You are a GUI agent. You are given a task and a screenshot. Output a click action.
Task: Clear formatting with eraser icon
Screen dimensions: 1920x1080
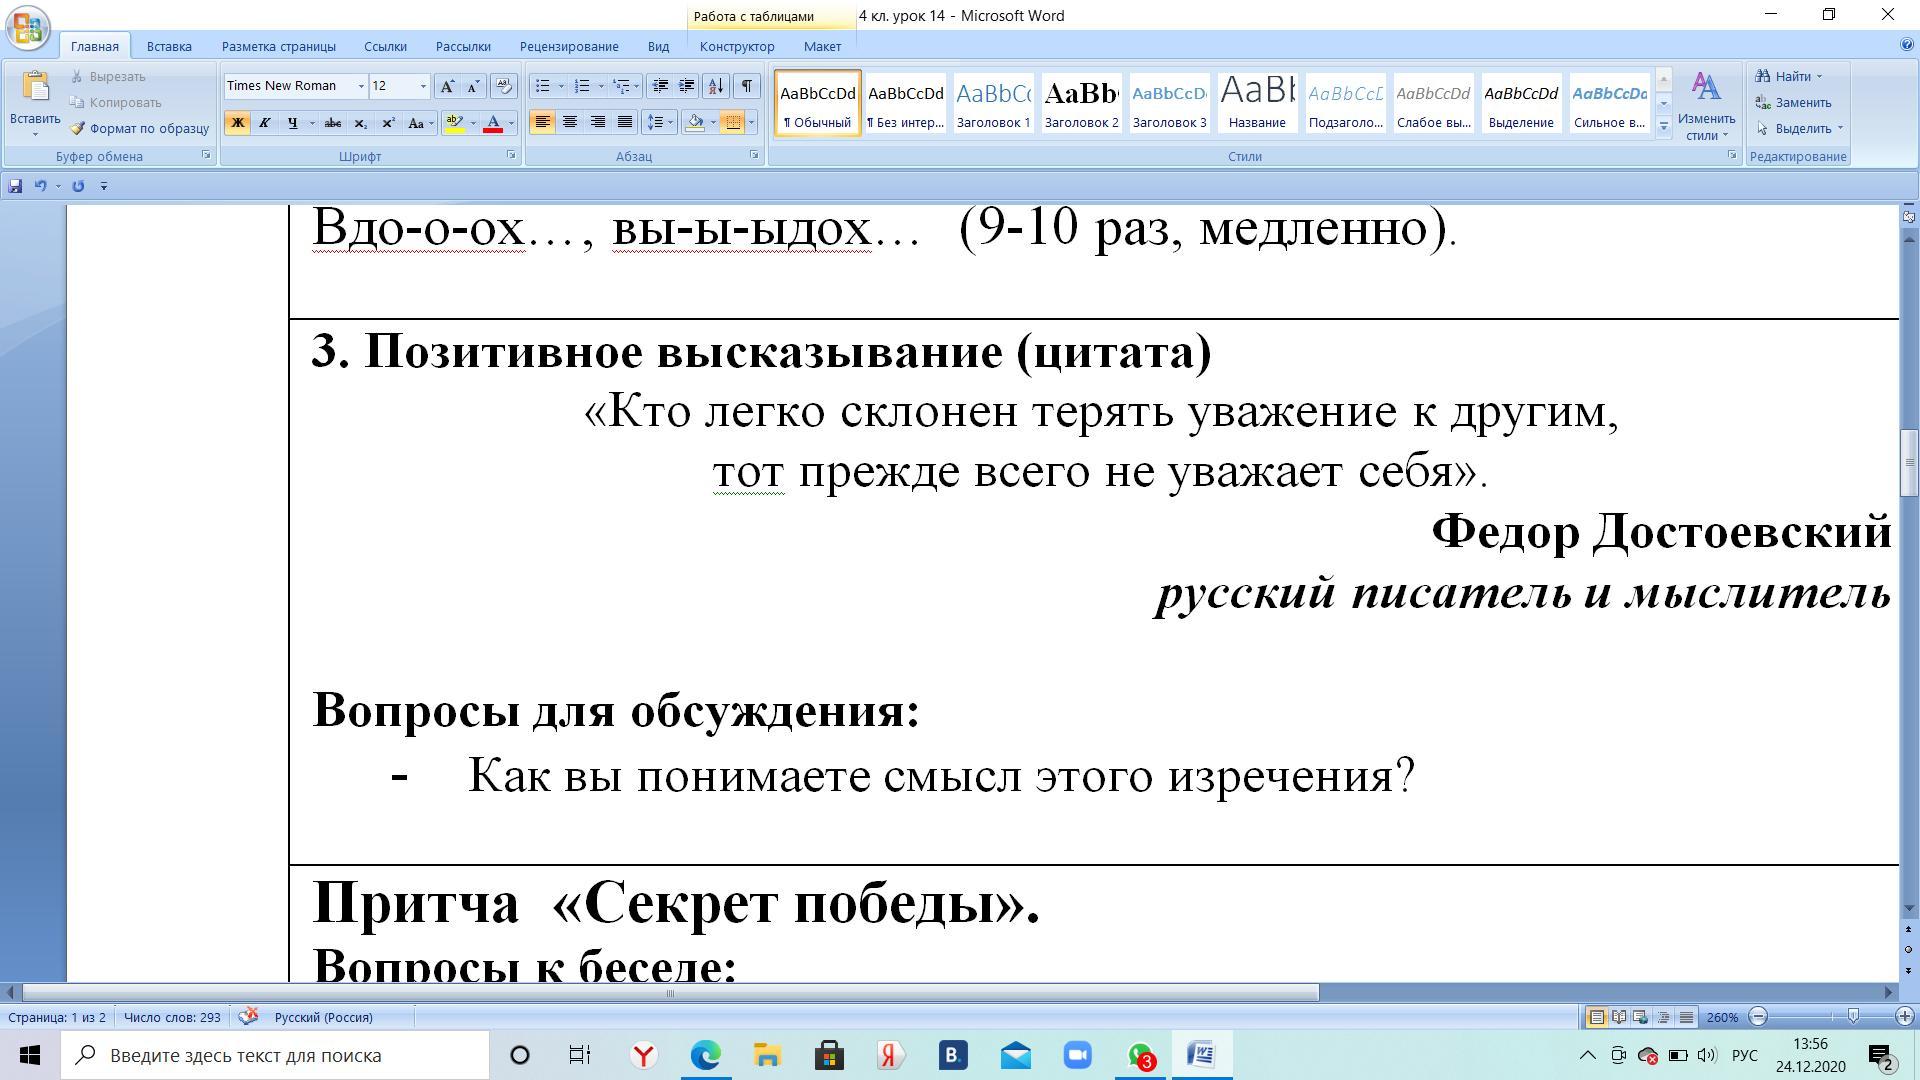point(504,86)
